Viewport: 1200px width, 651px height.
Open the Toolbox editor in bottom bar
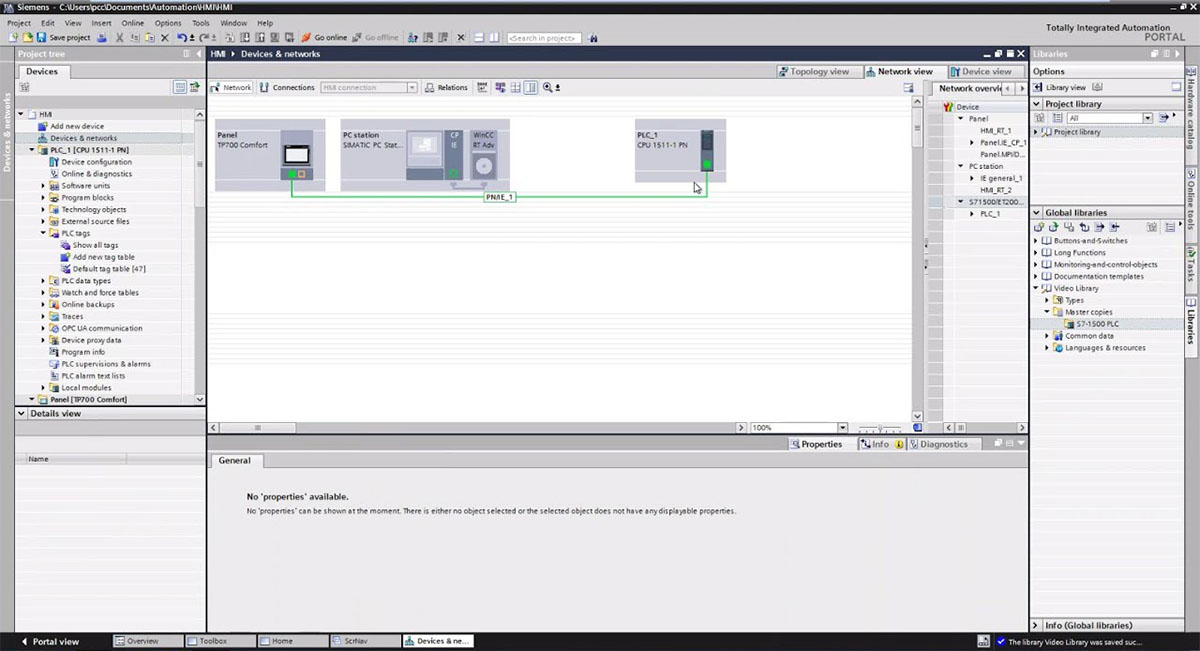coord(220,641)
